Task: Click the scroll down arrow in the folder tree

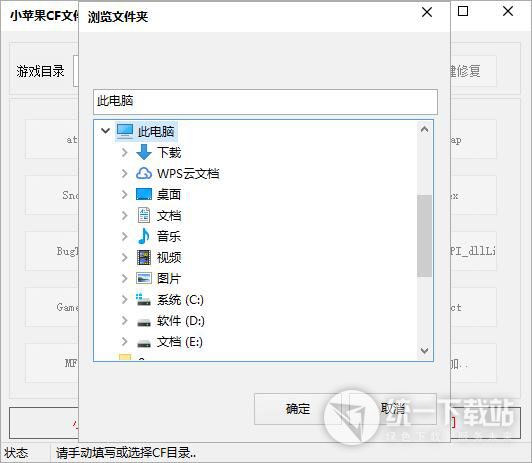Action: click(x=424, y=350)
